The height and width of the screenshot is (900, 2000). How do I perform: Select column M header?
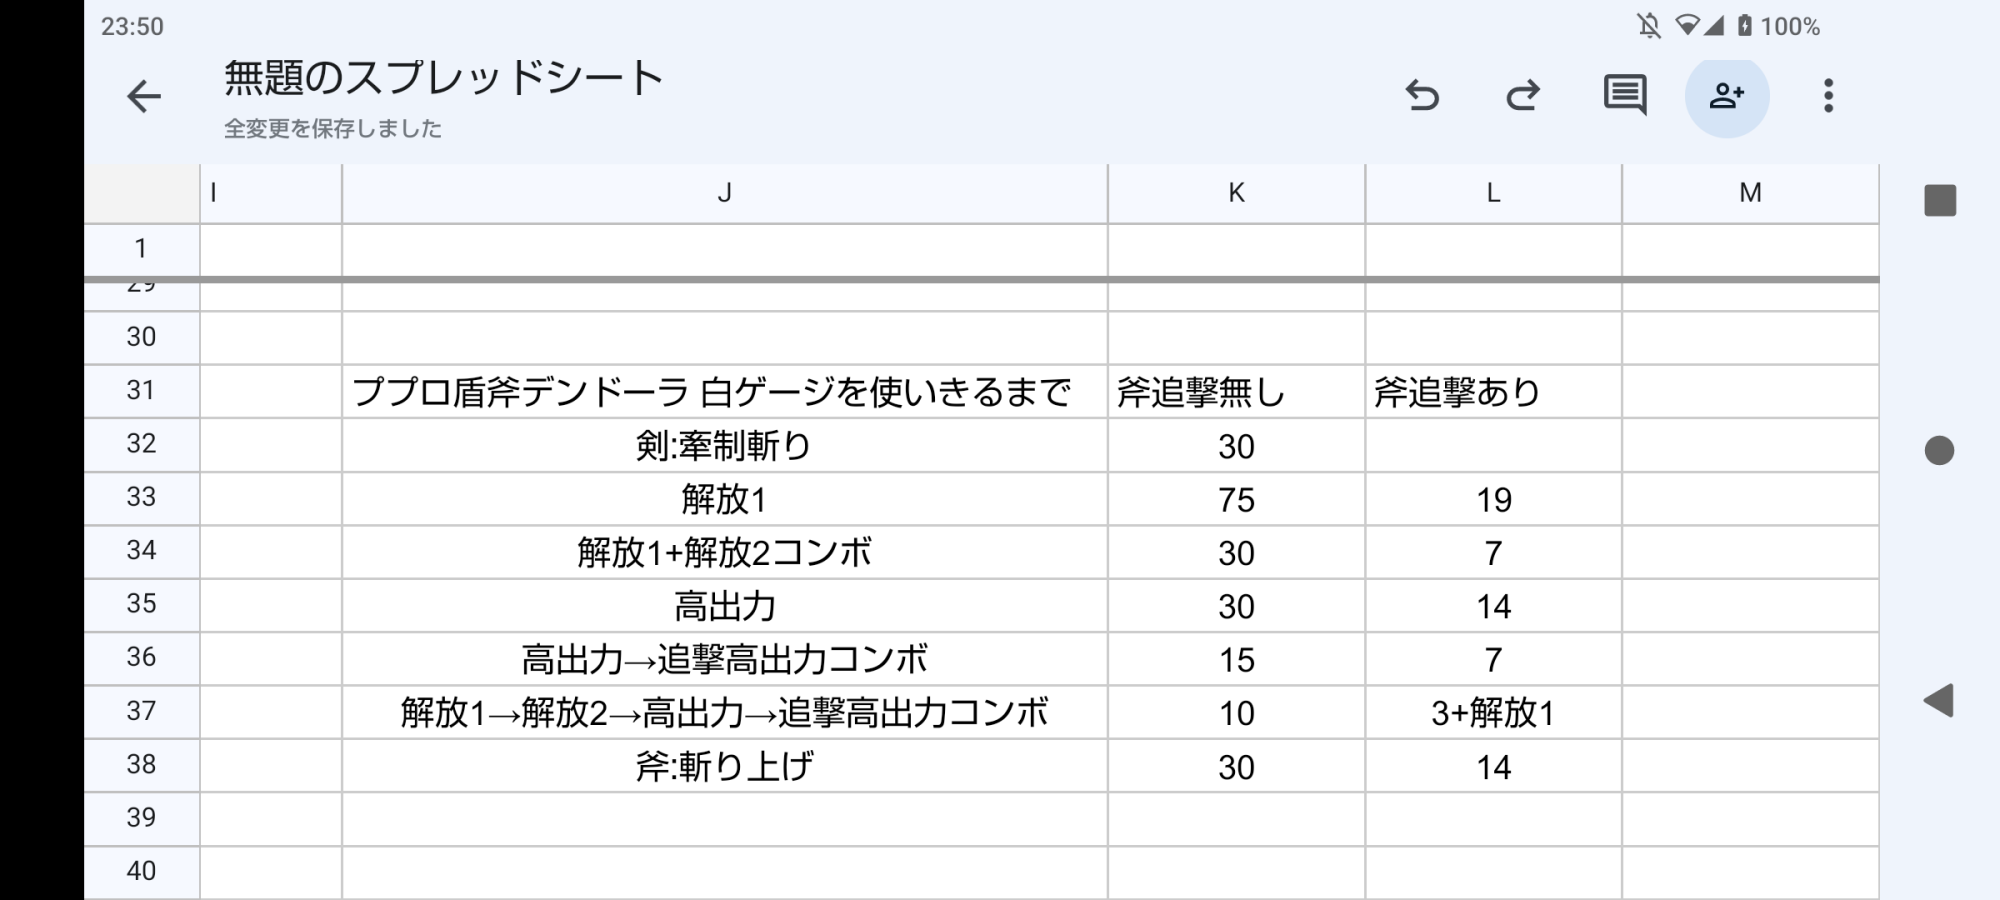(x=1750, y=193)
